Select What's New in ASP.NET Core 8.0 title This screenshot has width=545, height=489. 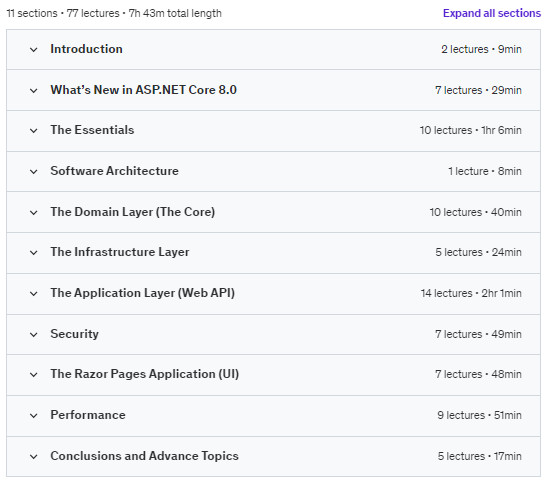point(144,90)
